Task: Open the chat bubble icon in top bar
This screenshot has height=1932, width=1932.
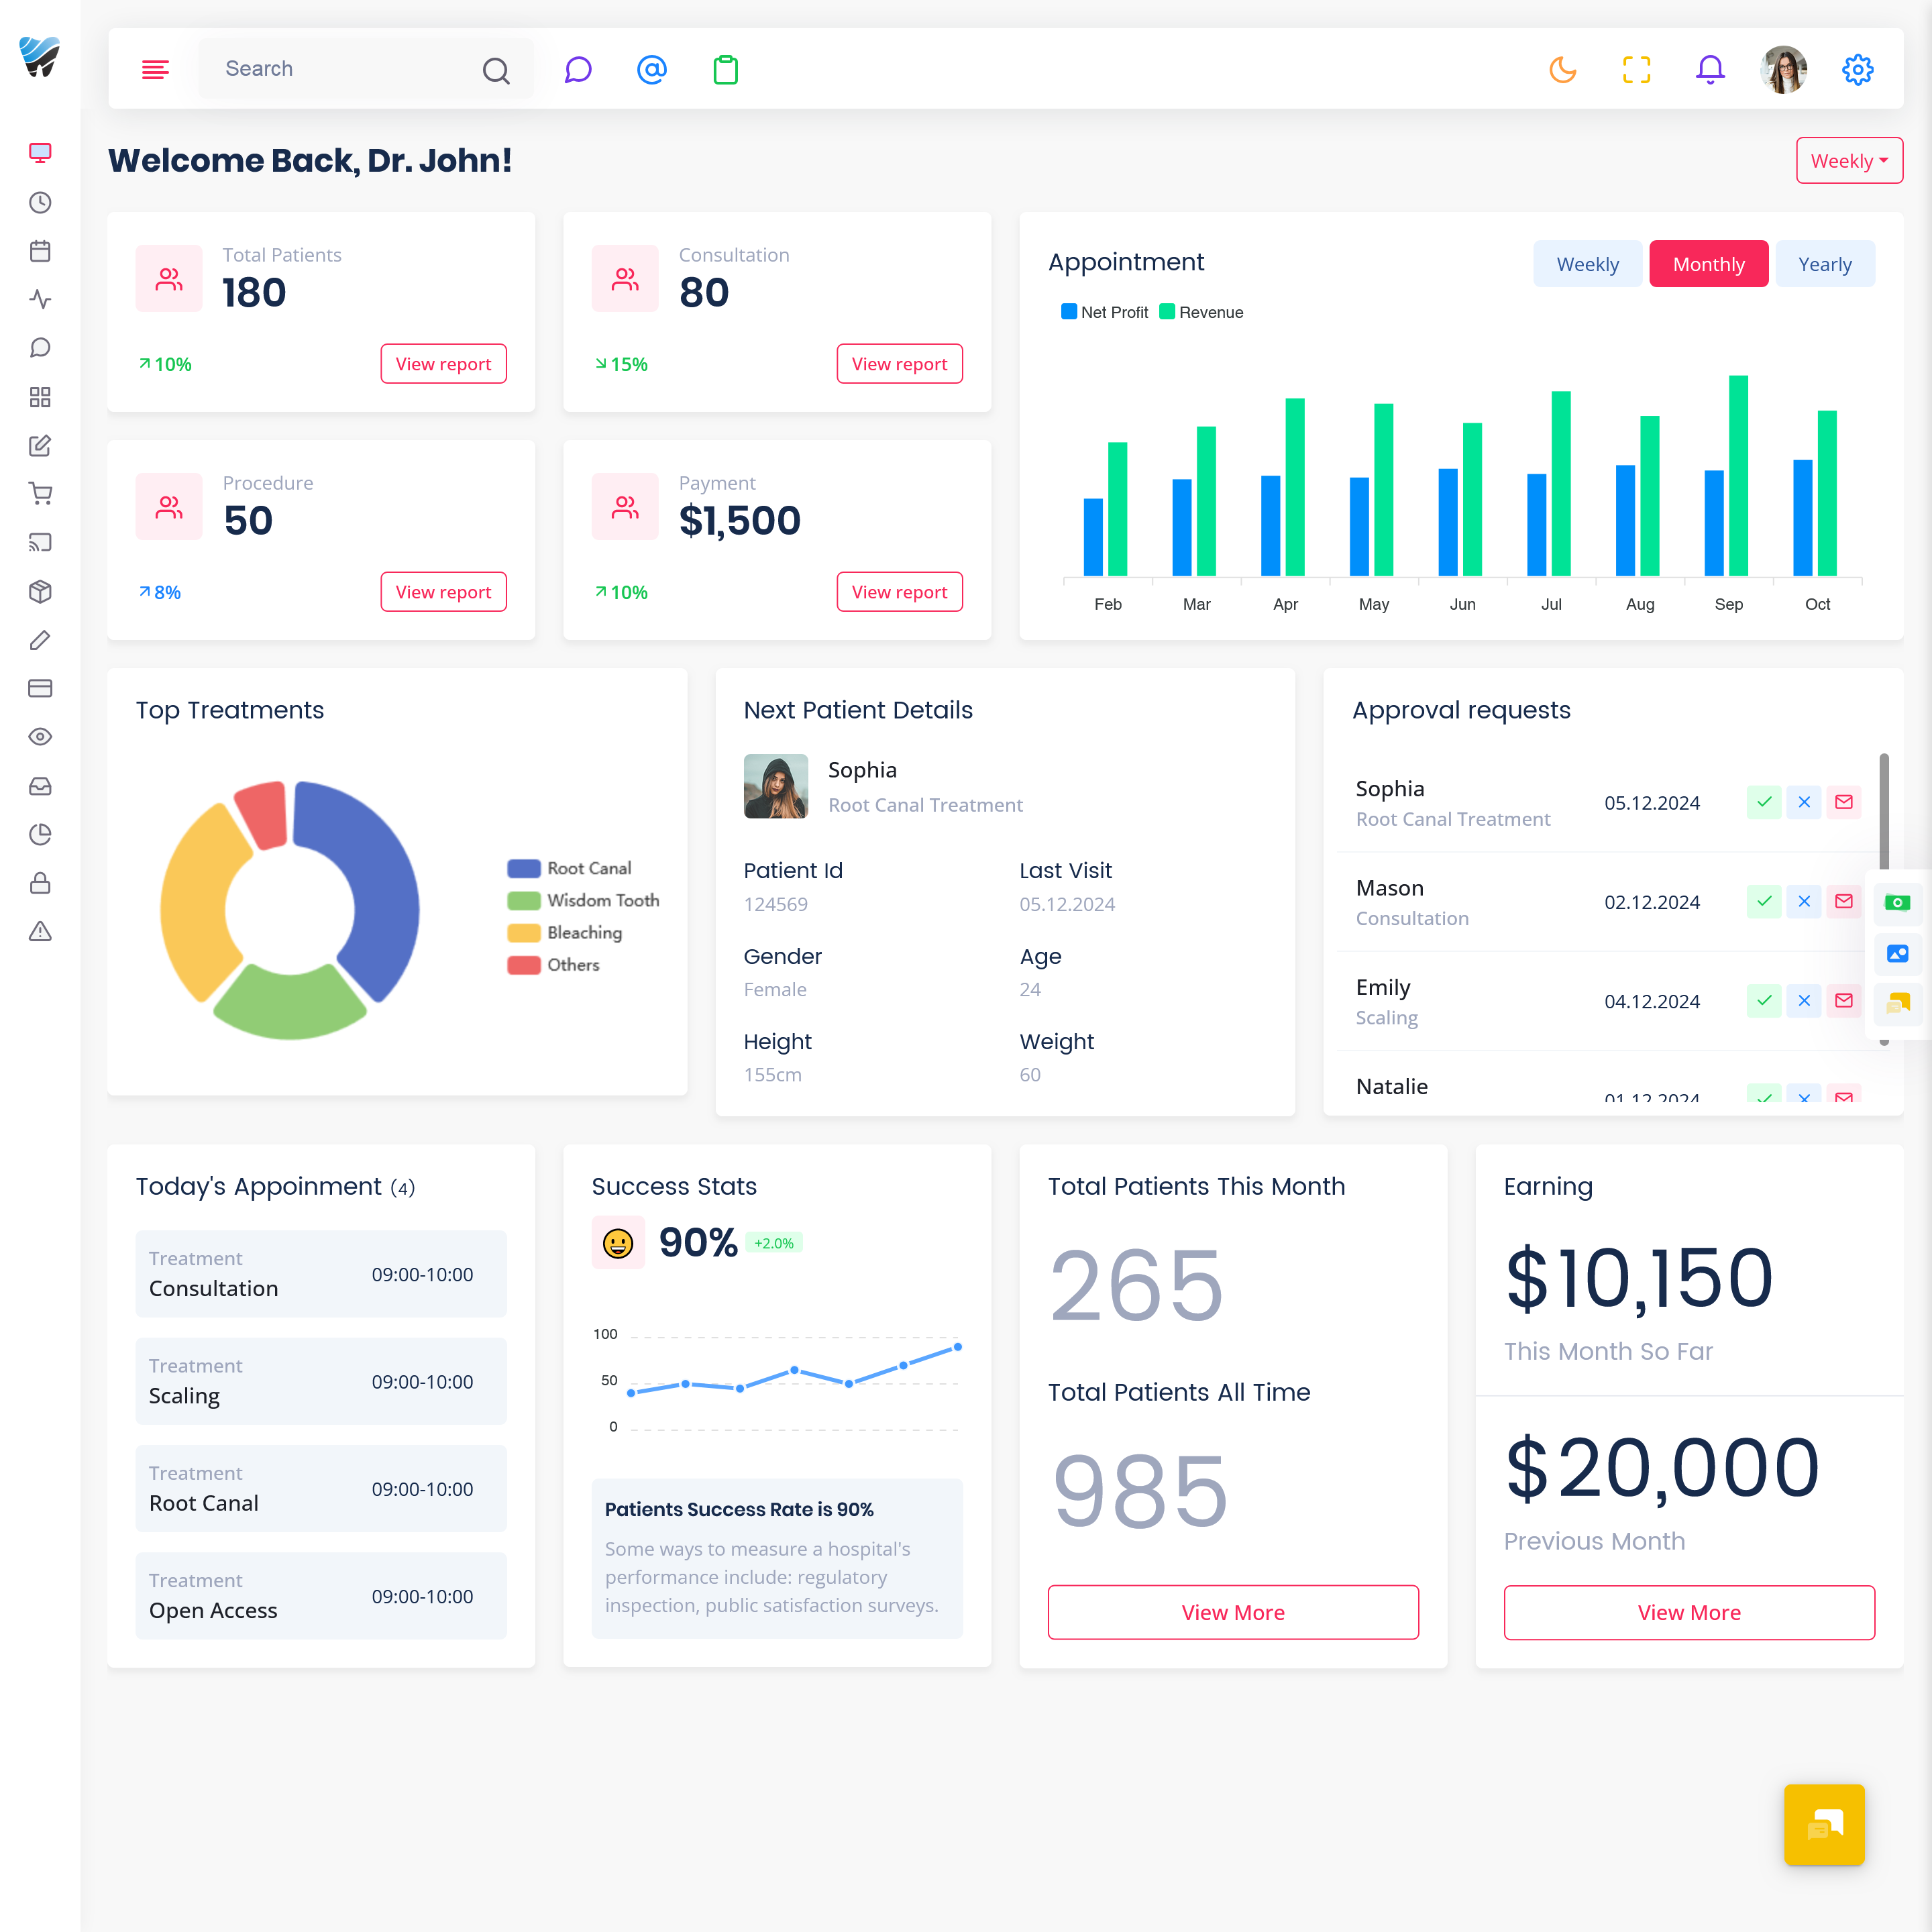Action: coord(578,69)
